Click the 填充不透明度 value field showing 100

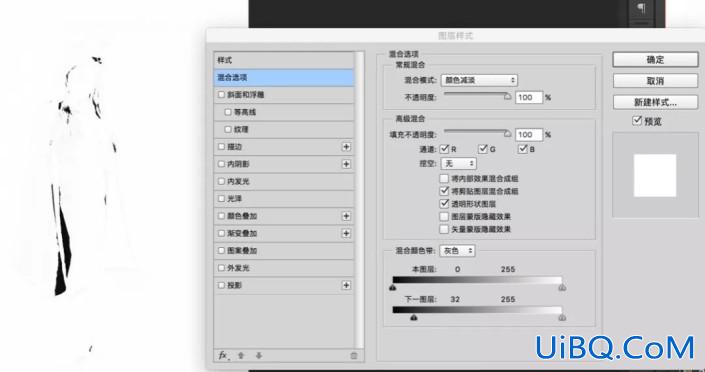[x=529, y=134]
